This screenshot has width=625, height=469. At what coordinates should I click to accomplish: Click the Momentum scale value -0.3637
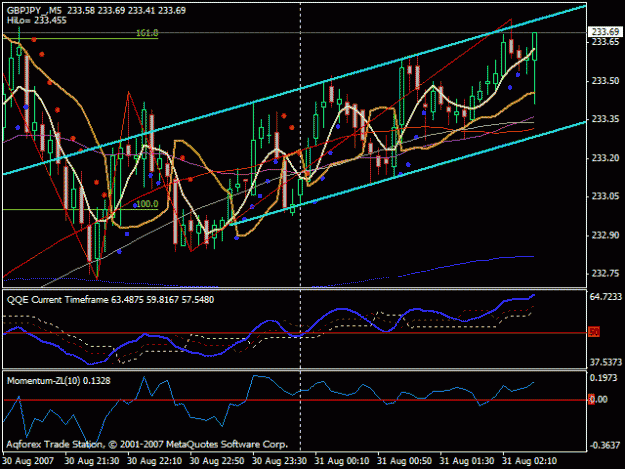[x=604, y=445]
